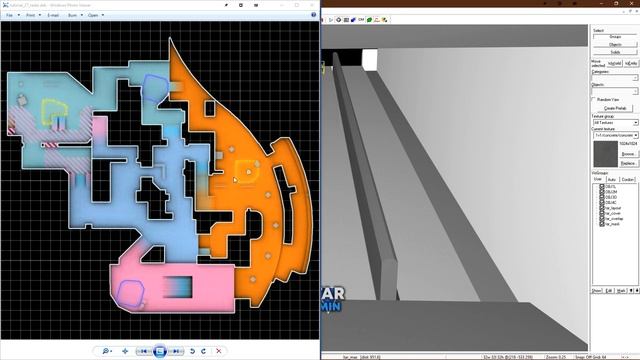Click the Replace texture button
The image size is (640, 360).
(628, 163)
